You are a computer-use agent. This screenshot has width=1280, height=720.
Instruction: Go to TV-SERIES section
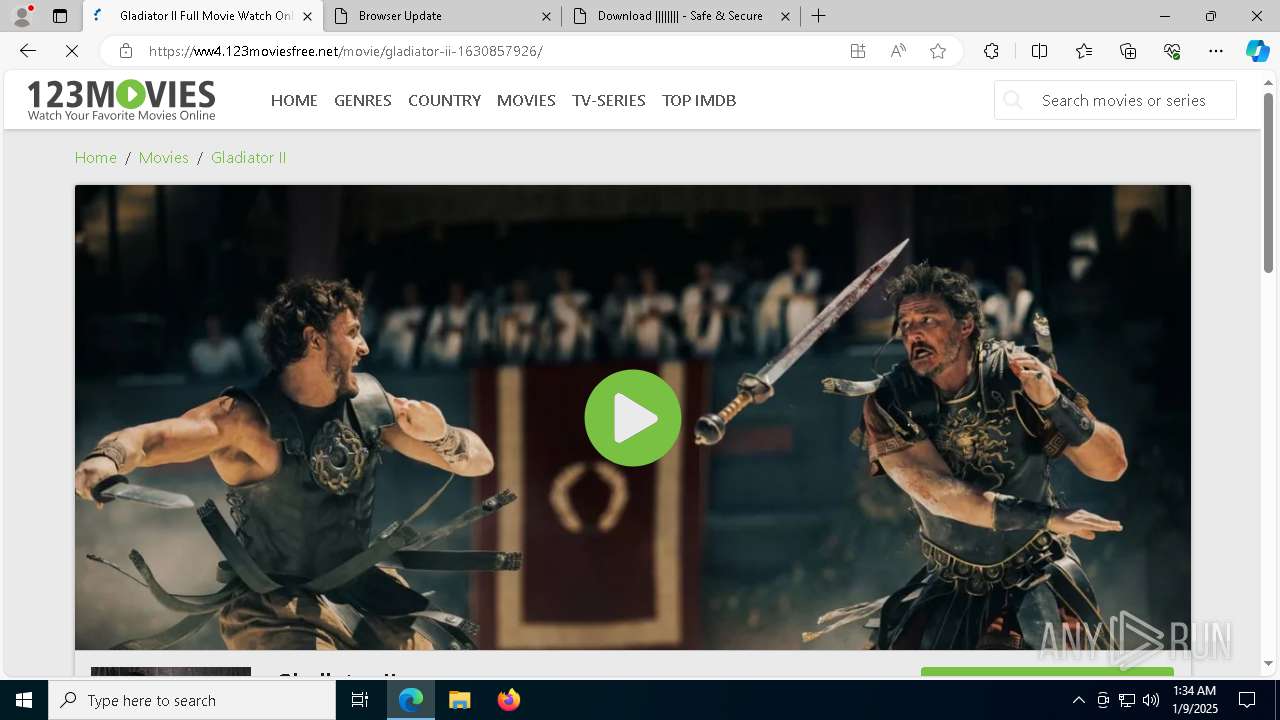click(609, 100)
